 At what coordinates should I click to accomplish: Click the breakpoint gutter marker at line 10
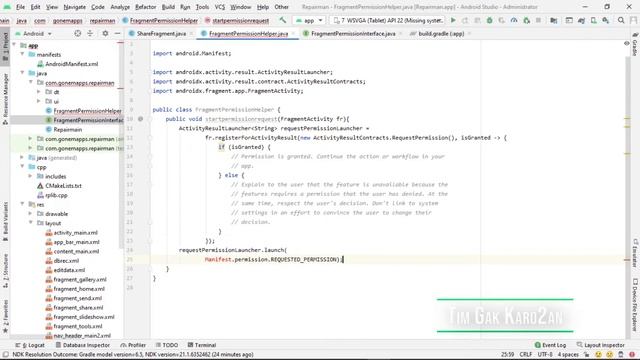[x=140, y=119]
